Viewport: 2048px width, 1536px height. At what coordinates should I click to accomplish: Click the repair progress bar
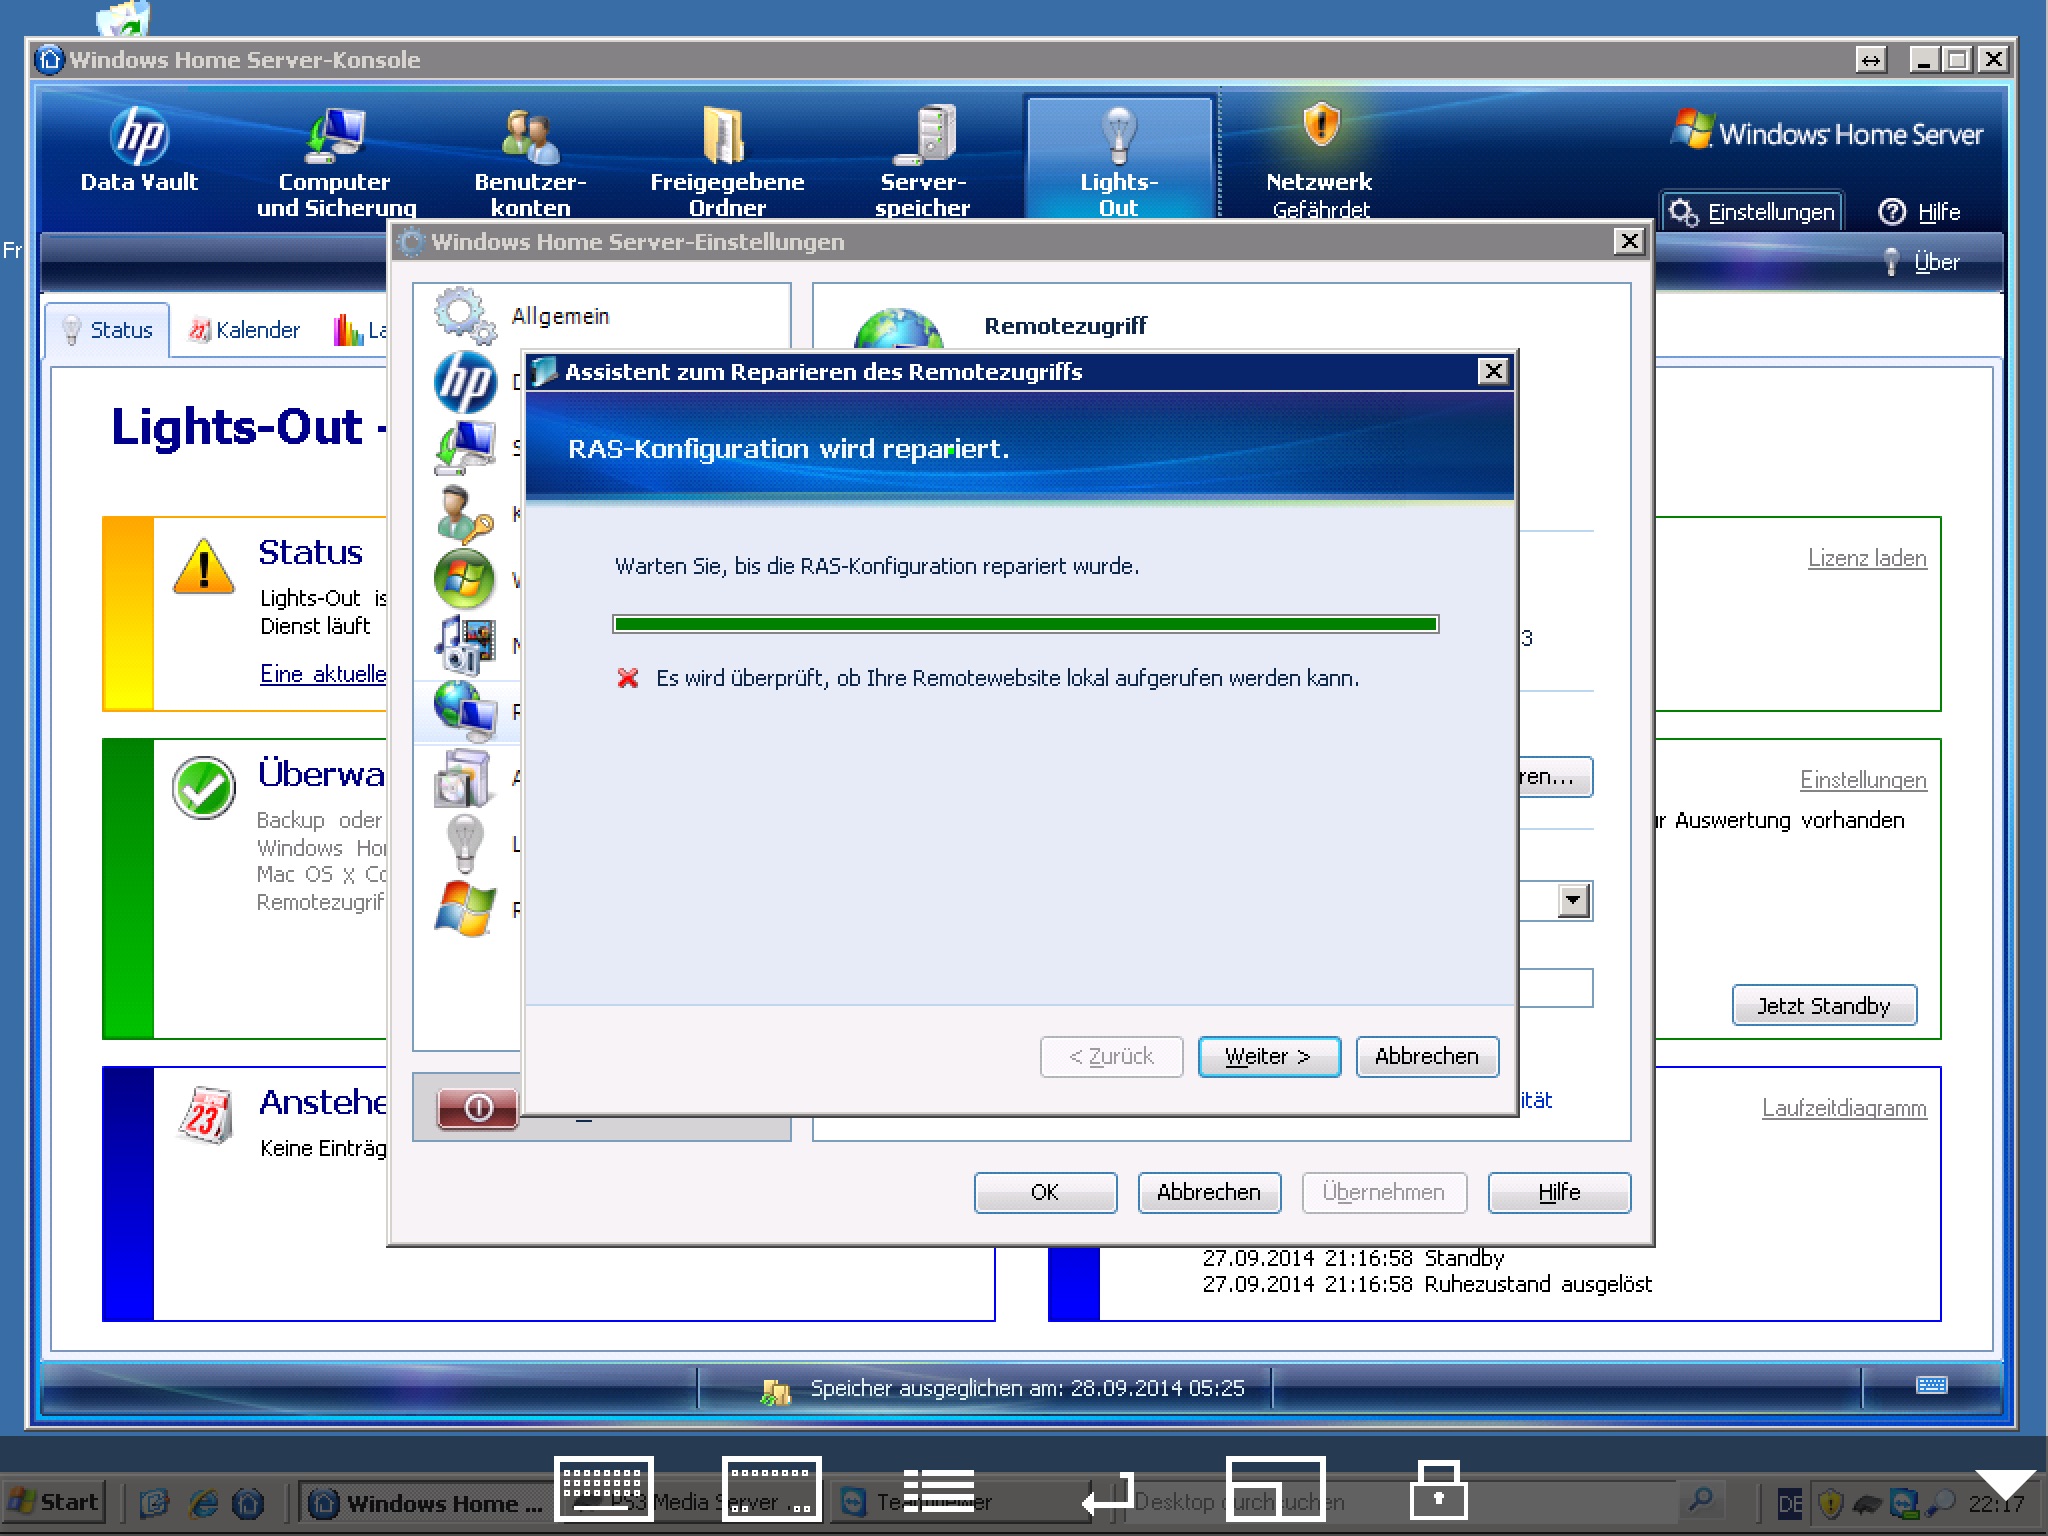tap(1025, 624)
